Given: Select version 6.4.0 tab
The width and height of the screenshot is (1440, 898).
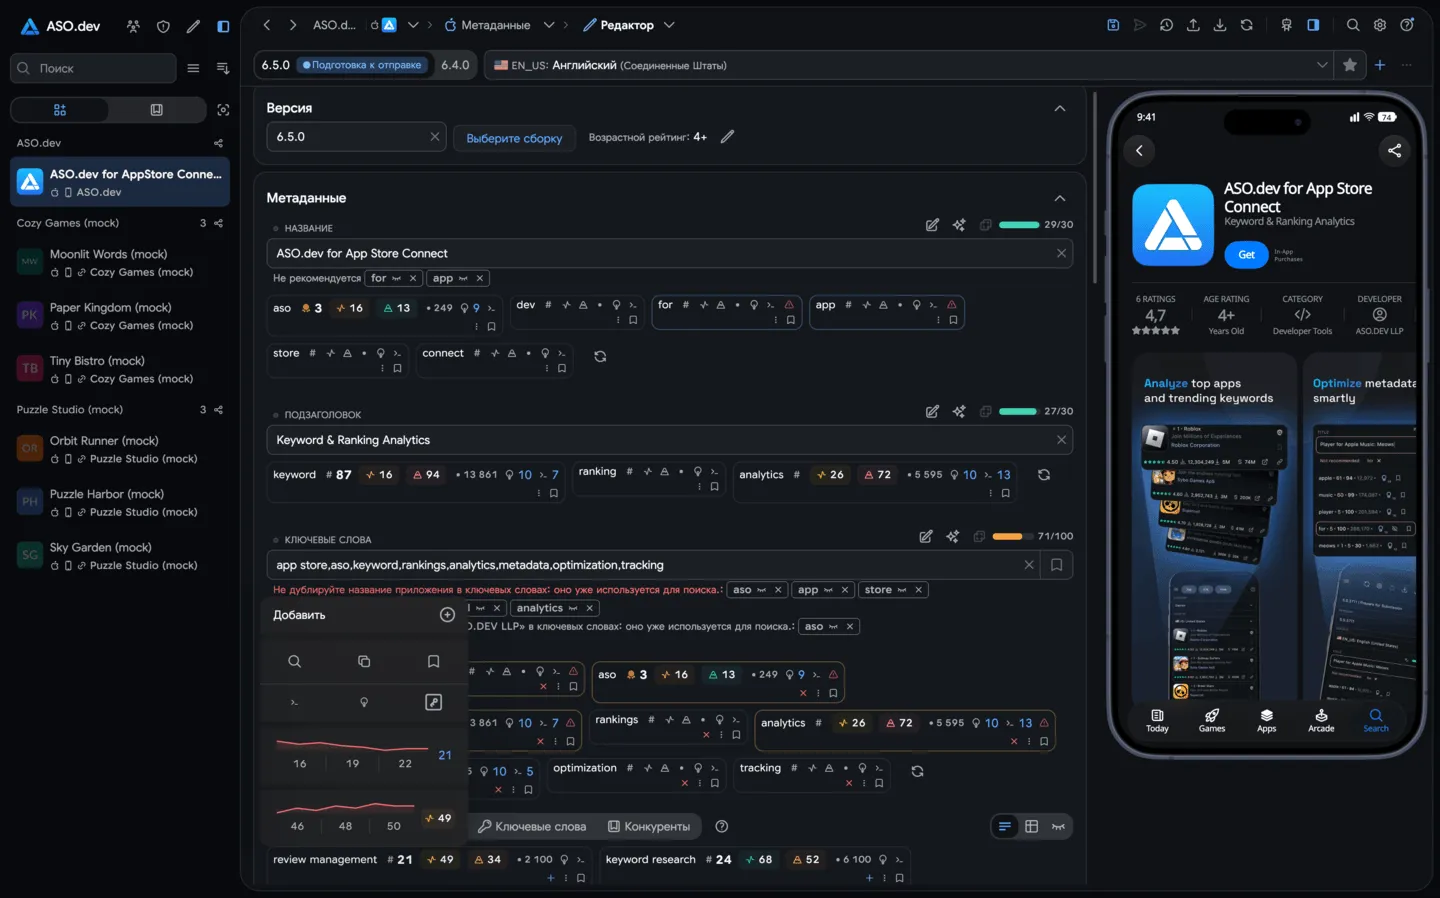Looking at the screenshot, I should (x=455, y=65).
